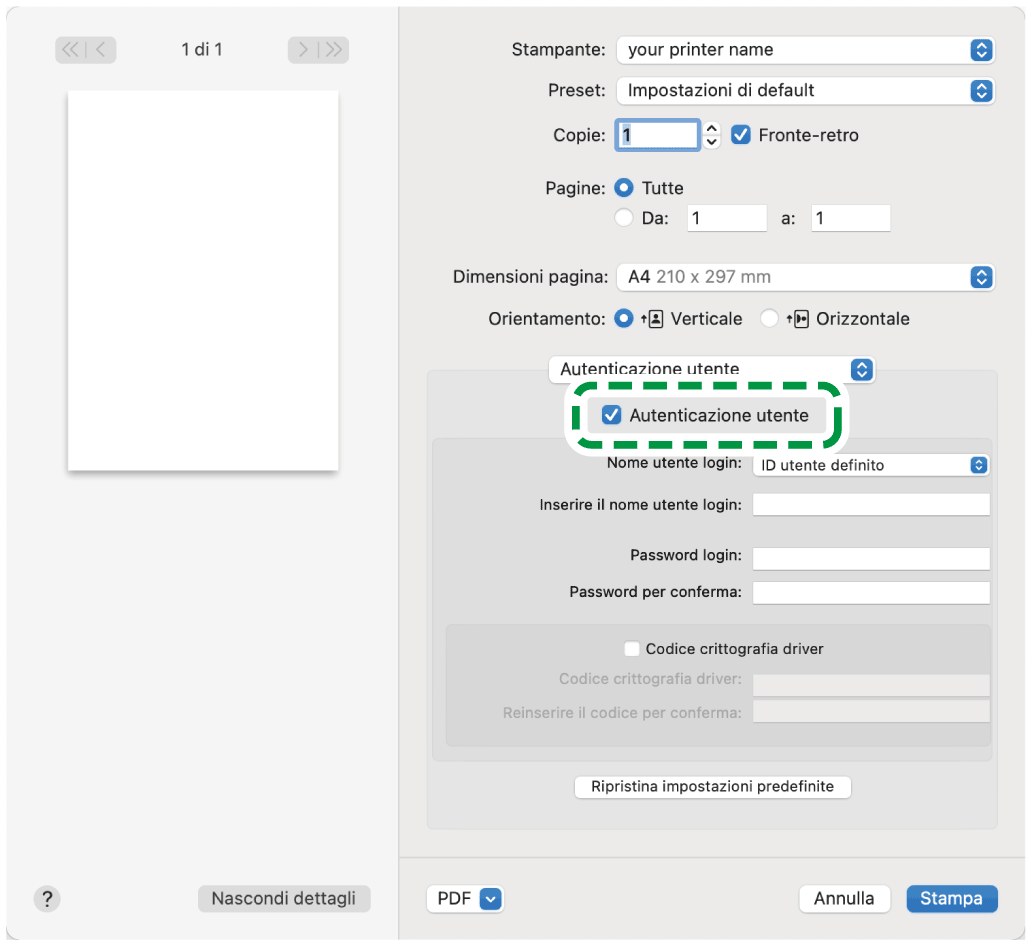1028x943 pixels.
Task: Click the Password login input field
Action: [871, 558]
